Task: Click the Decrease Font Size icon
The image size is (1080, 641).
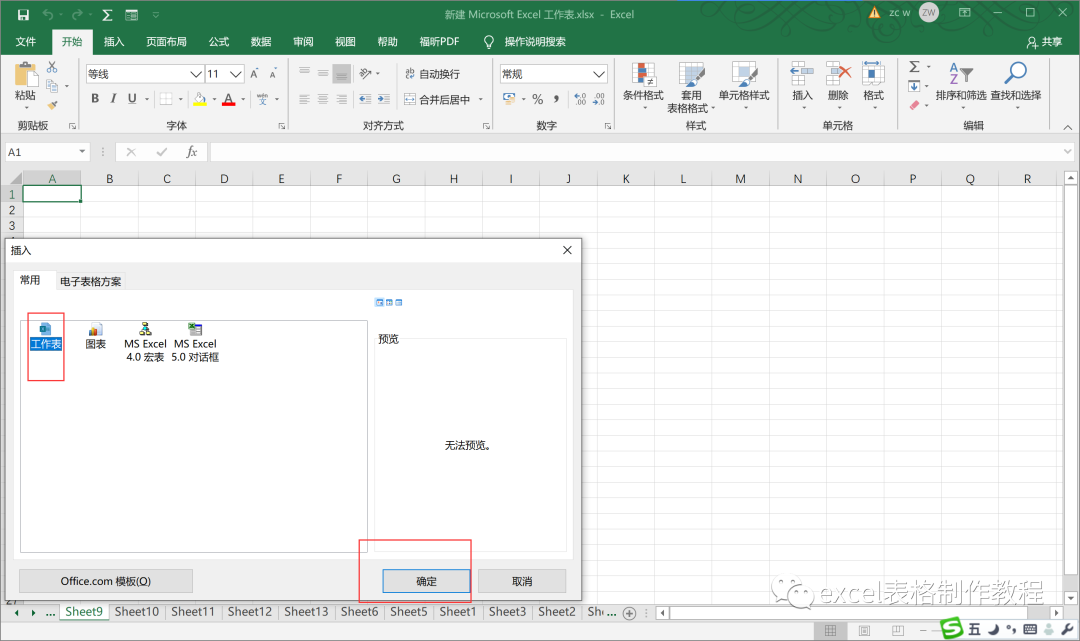Action: [273, 74]
